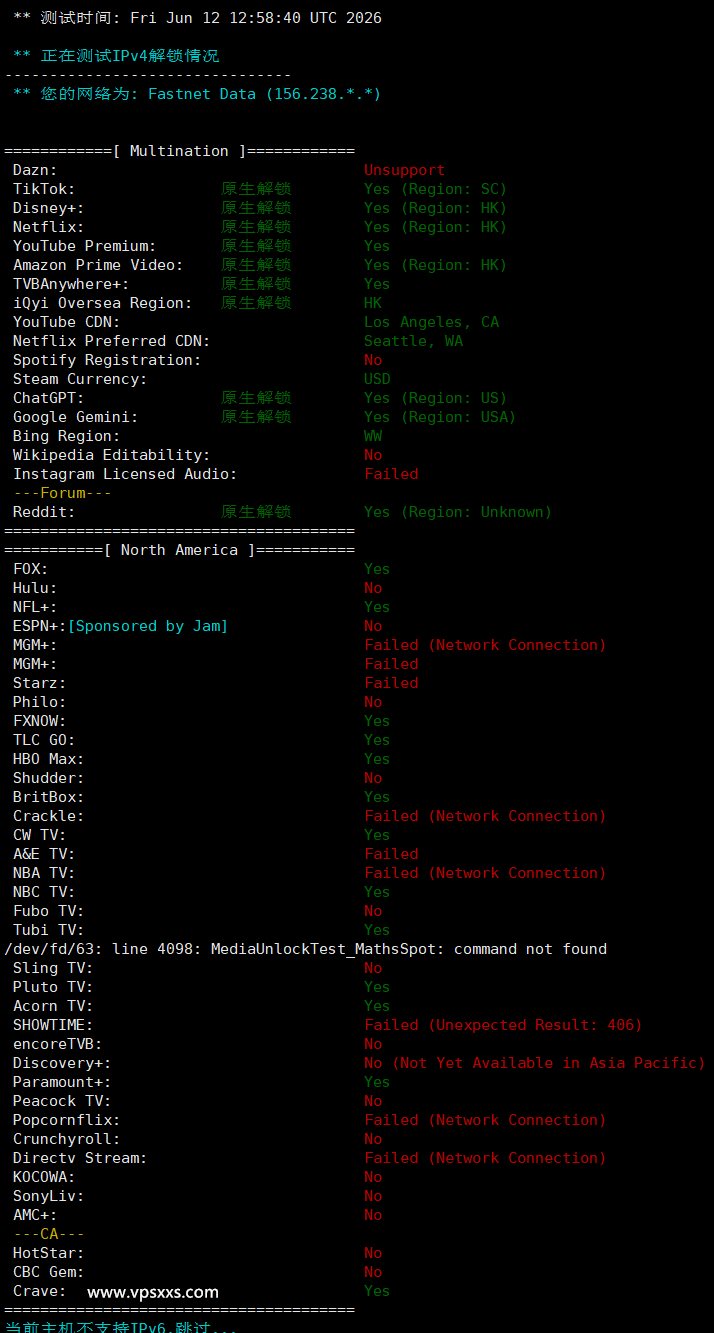Click the 'KOCOWA:' label

[x=44, y=1177]
